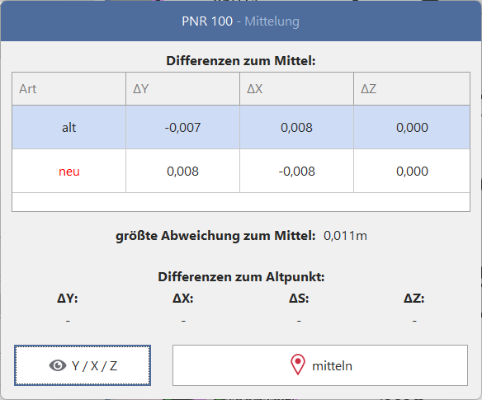The height and width of the screenshot is (400, 482).
Task: Click the neu row ΔX value -0,008
Action: pos(297,171)
